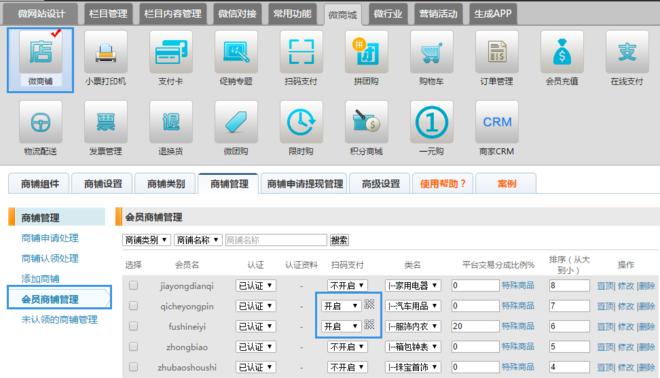
Task: Click the 搜索 search button
Action: pos(339,240)
